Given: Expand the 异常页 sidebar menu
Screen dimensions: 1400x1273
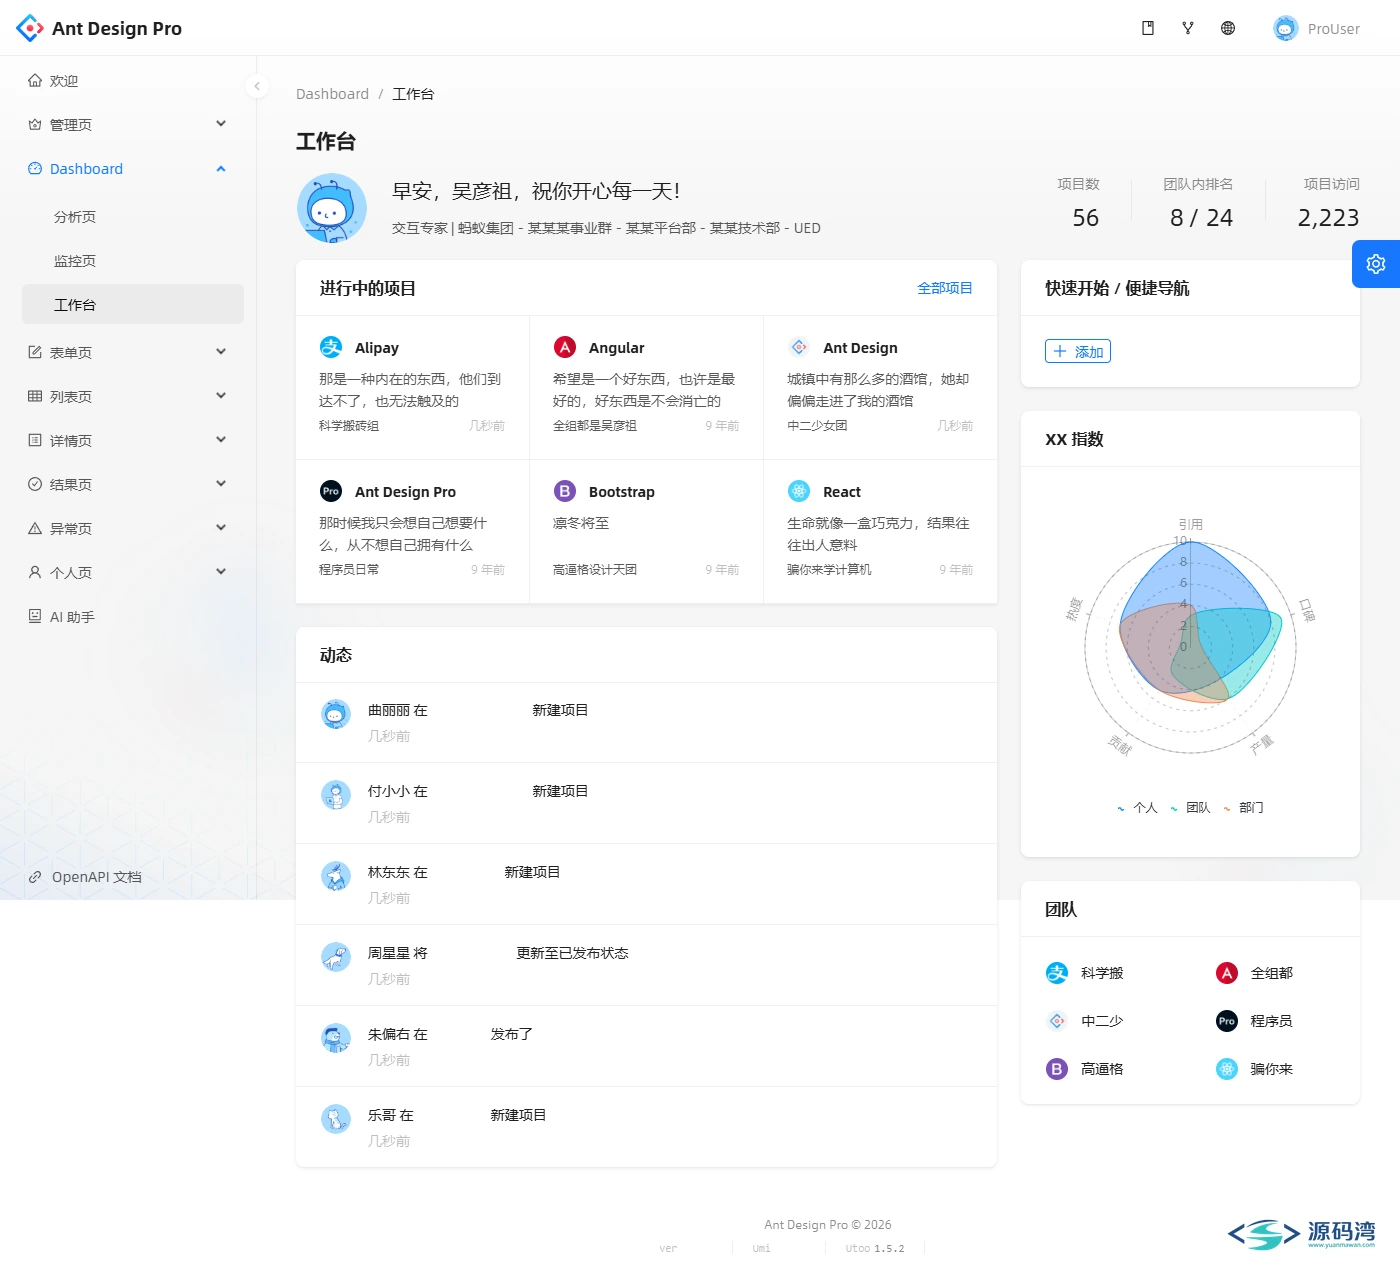Looking at the screenshot, I should point(133,529).
